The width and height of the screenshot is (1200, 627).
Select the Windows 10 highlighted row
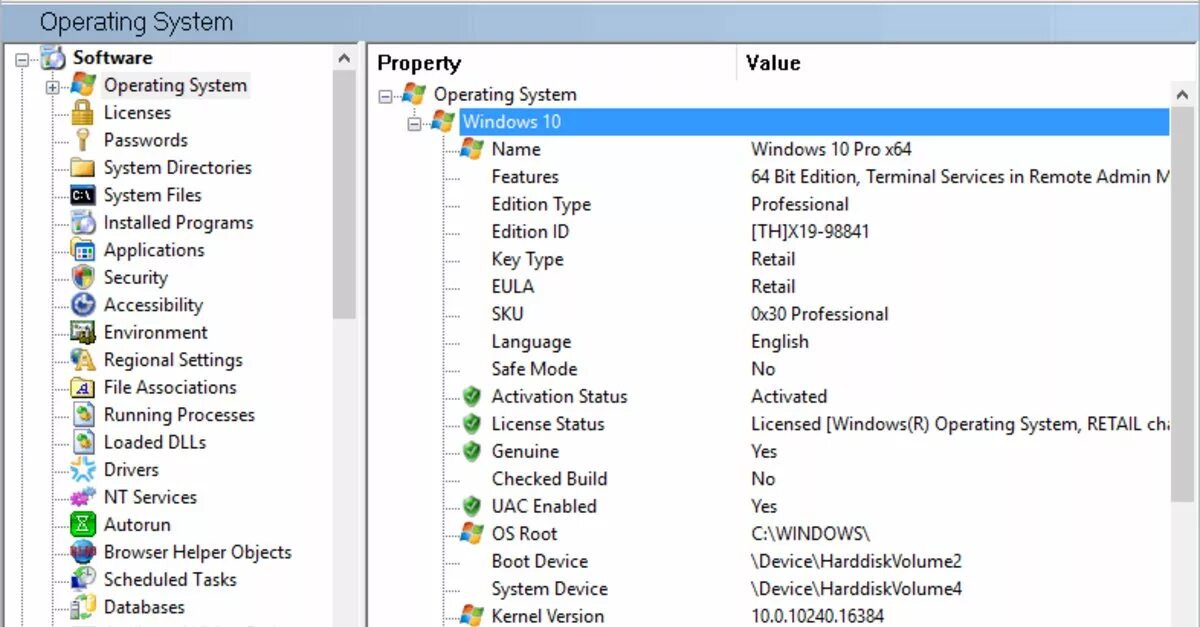tap(813, 122)
